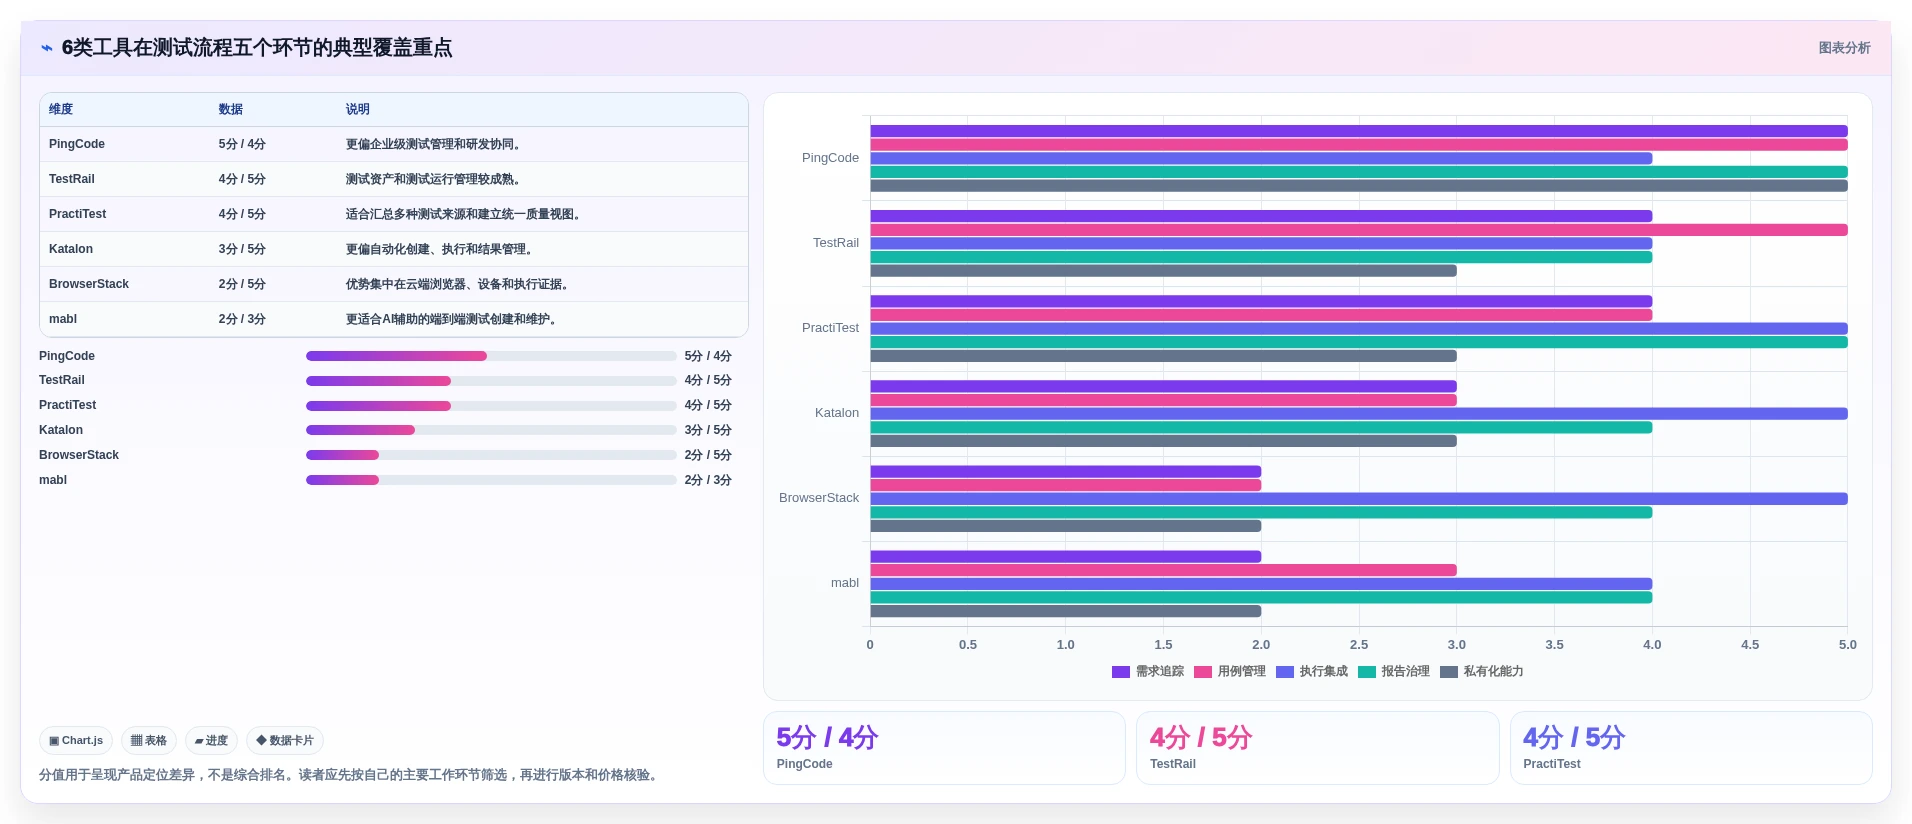This screenshot has height=824, width=1912.
Task: Click PractiTest's 需求追踪 purple bar
Action: (x=1261, y=301)
